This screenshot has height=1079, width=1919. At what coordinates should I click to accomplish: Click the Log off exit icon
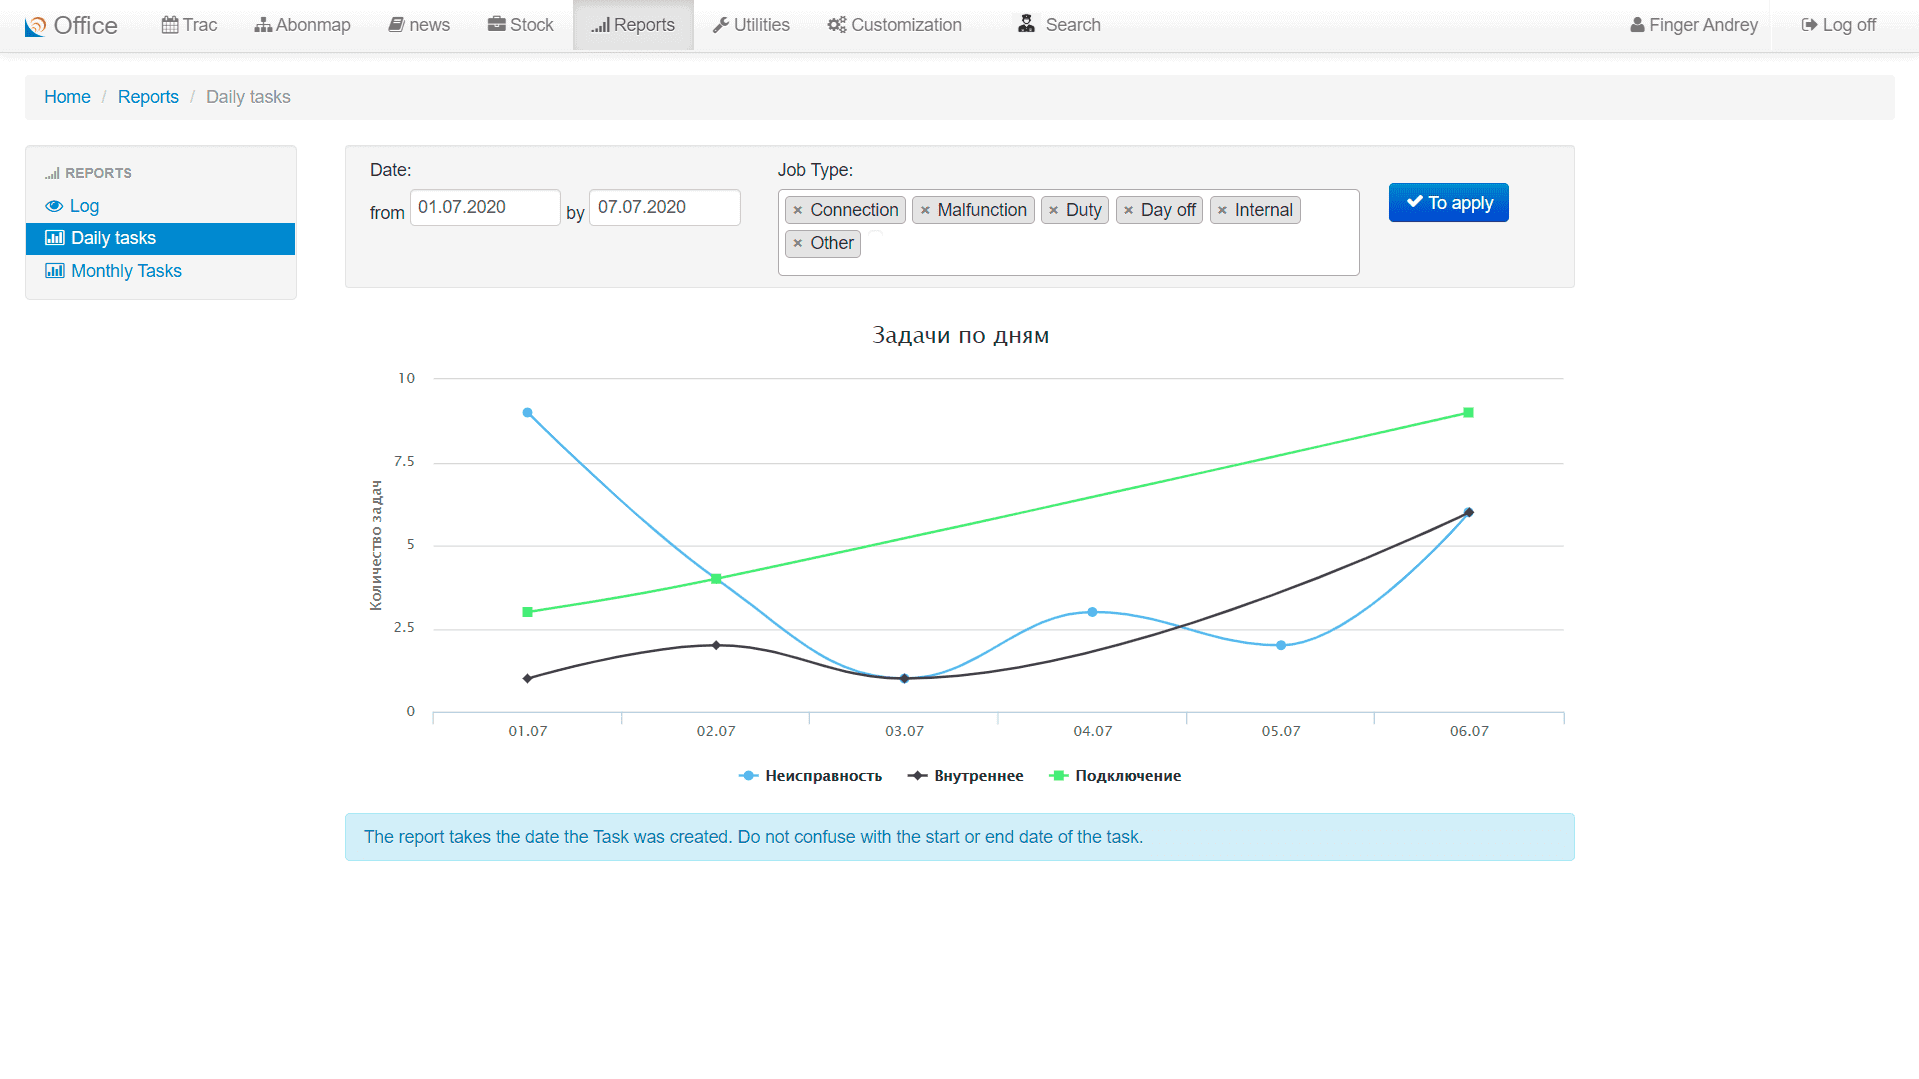point(1809,25)
